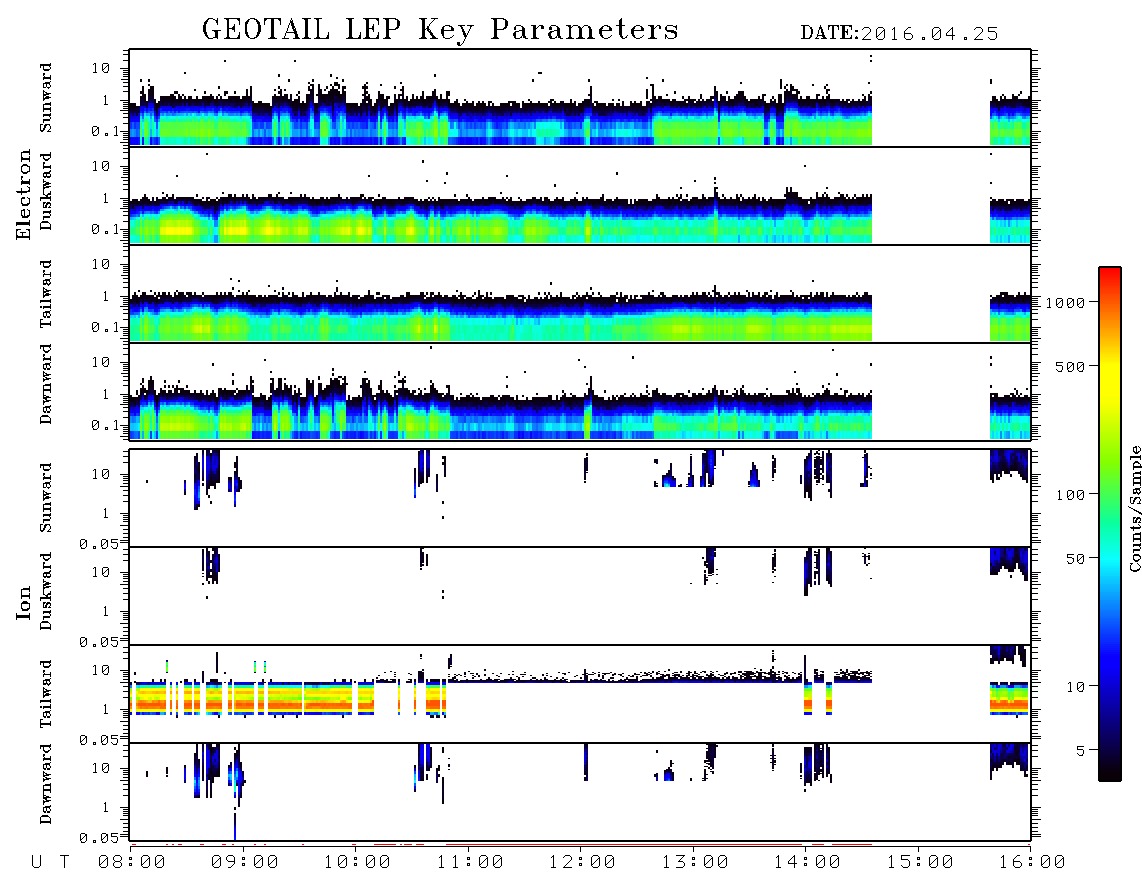Click the "1" tick of Ion Duskward panel

click(106, 612)
